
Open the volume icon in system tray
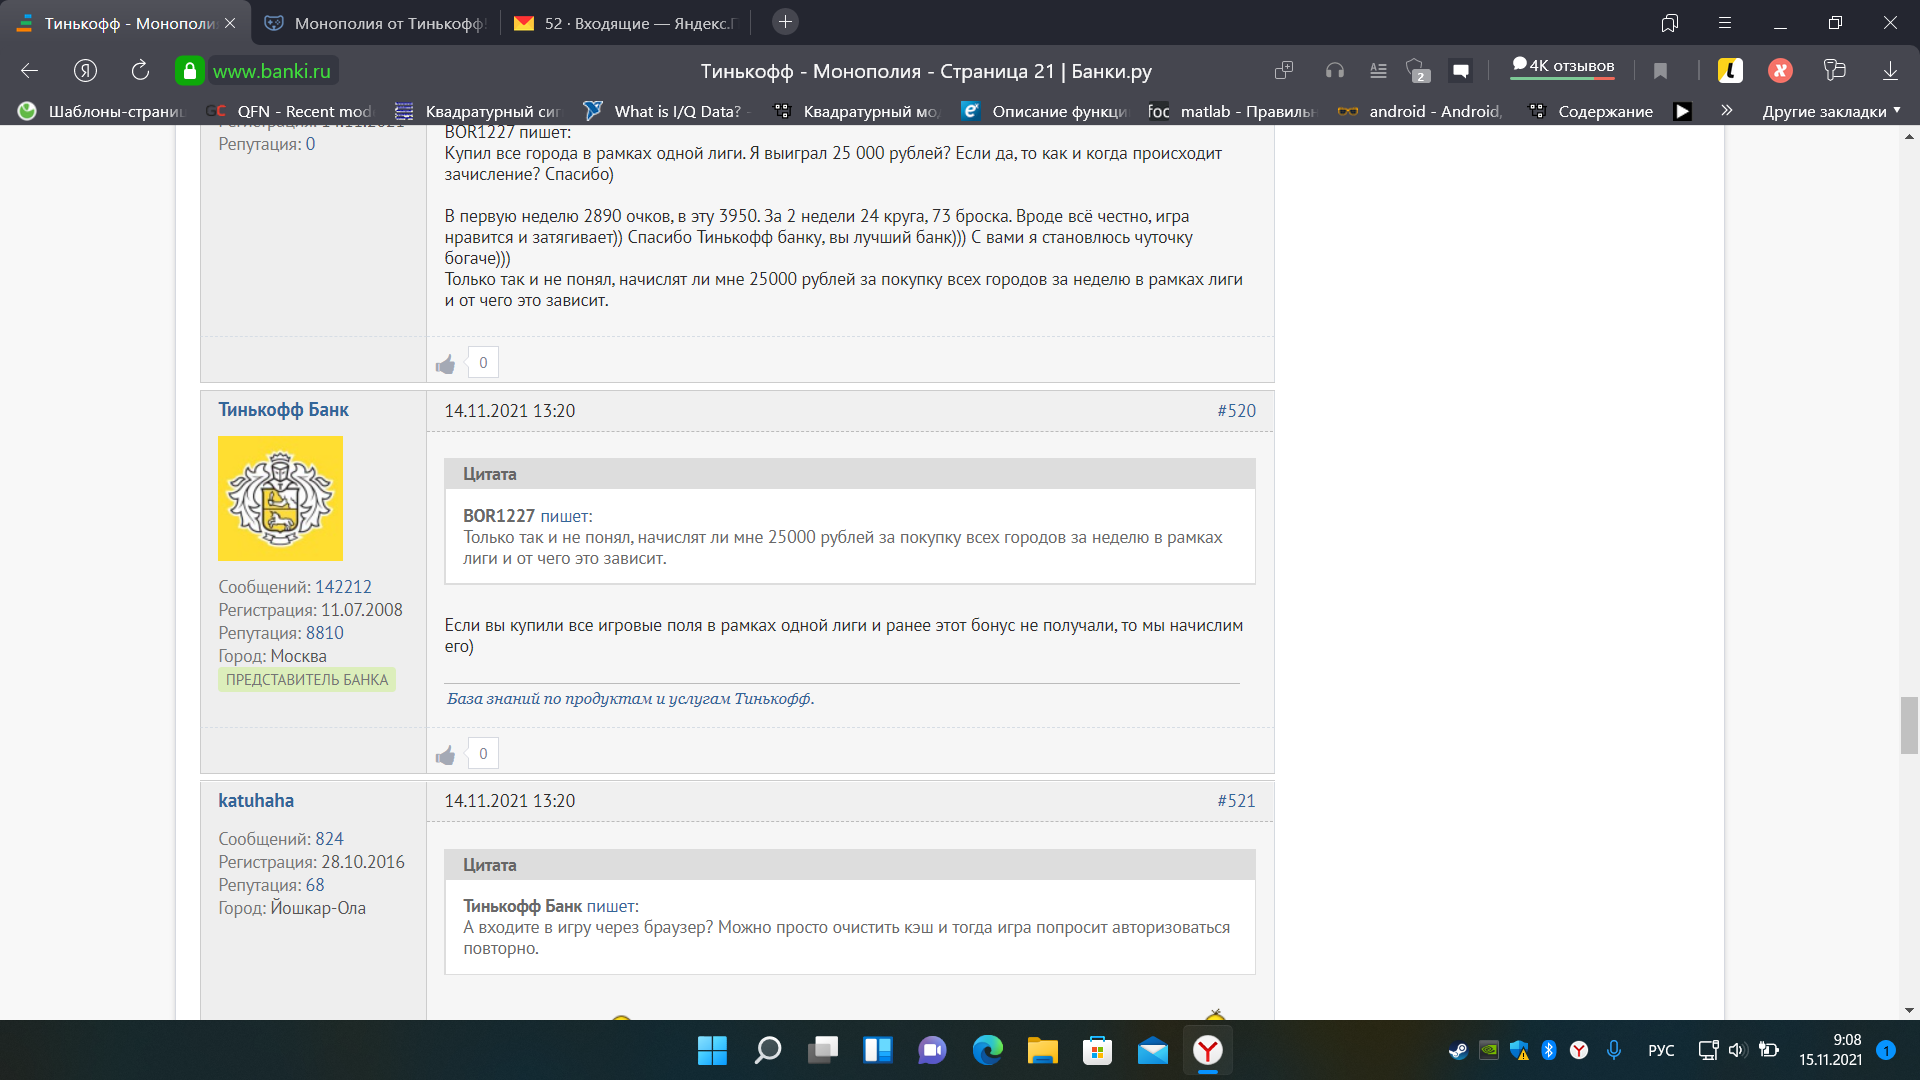tap(1737, 1050)
